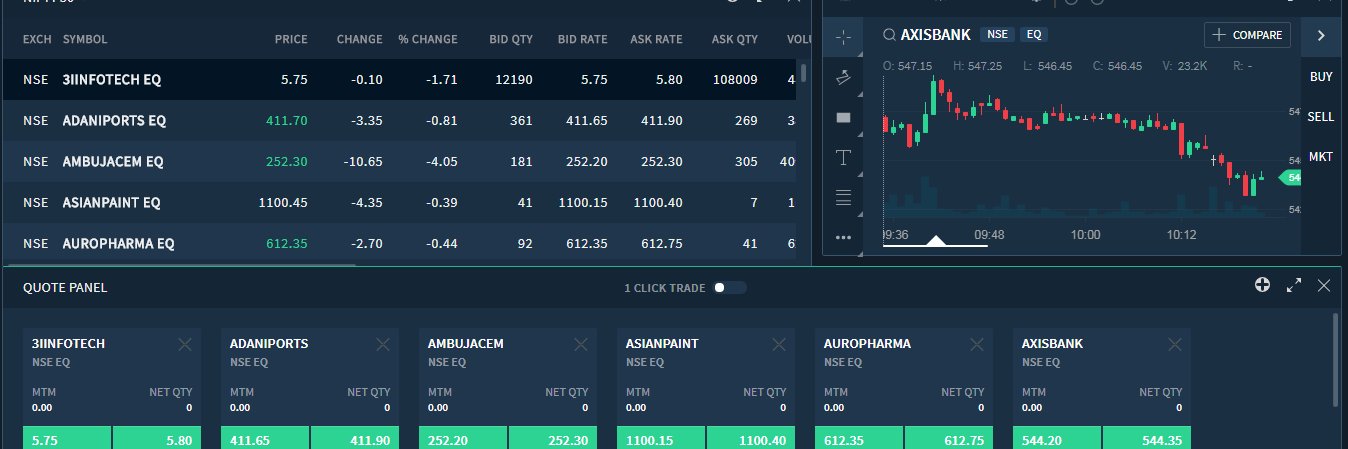Click the chart time range slider handle
1348x449 pixels.
coord(936,241)
